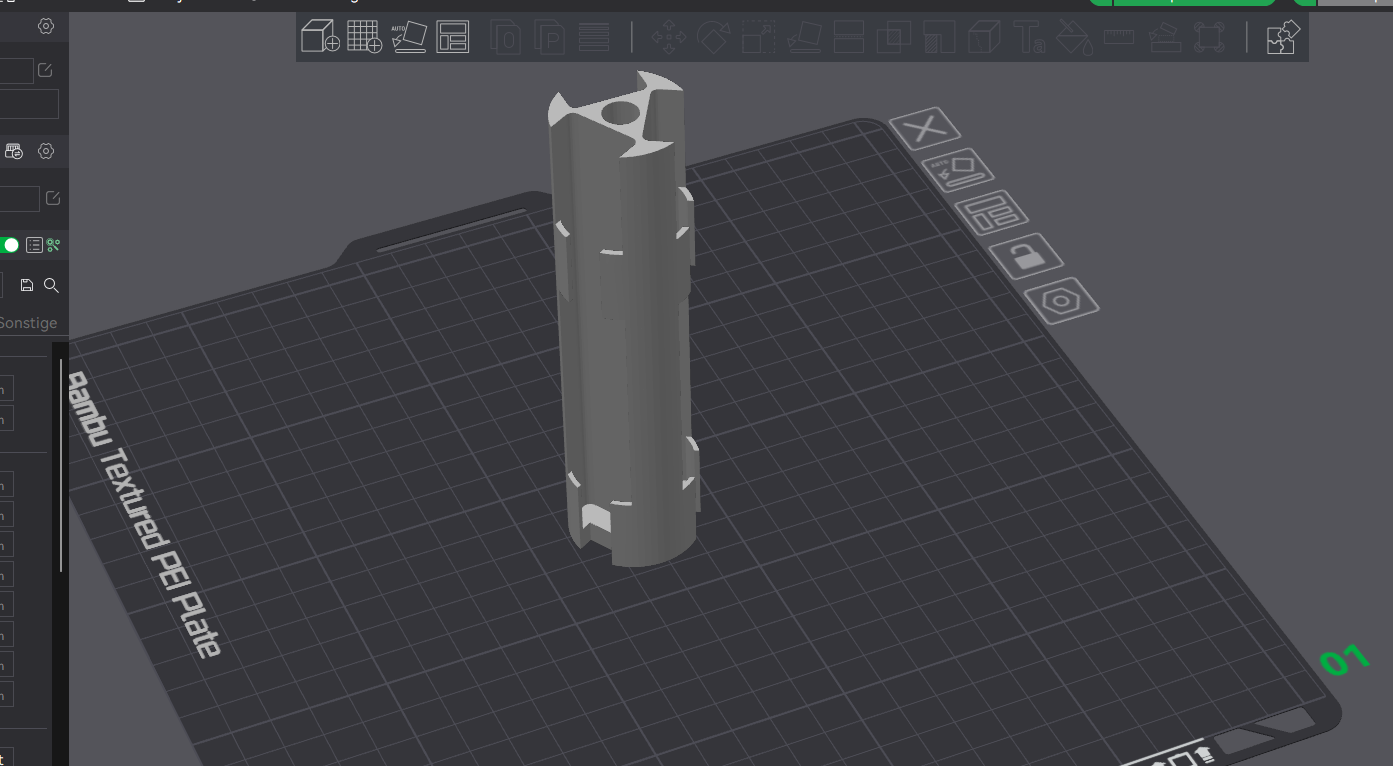1393x766 pixels.
Task: Arrange objects on this plate only
Action: click(x=991, y=213)
